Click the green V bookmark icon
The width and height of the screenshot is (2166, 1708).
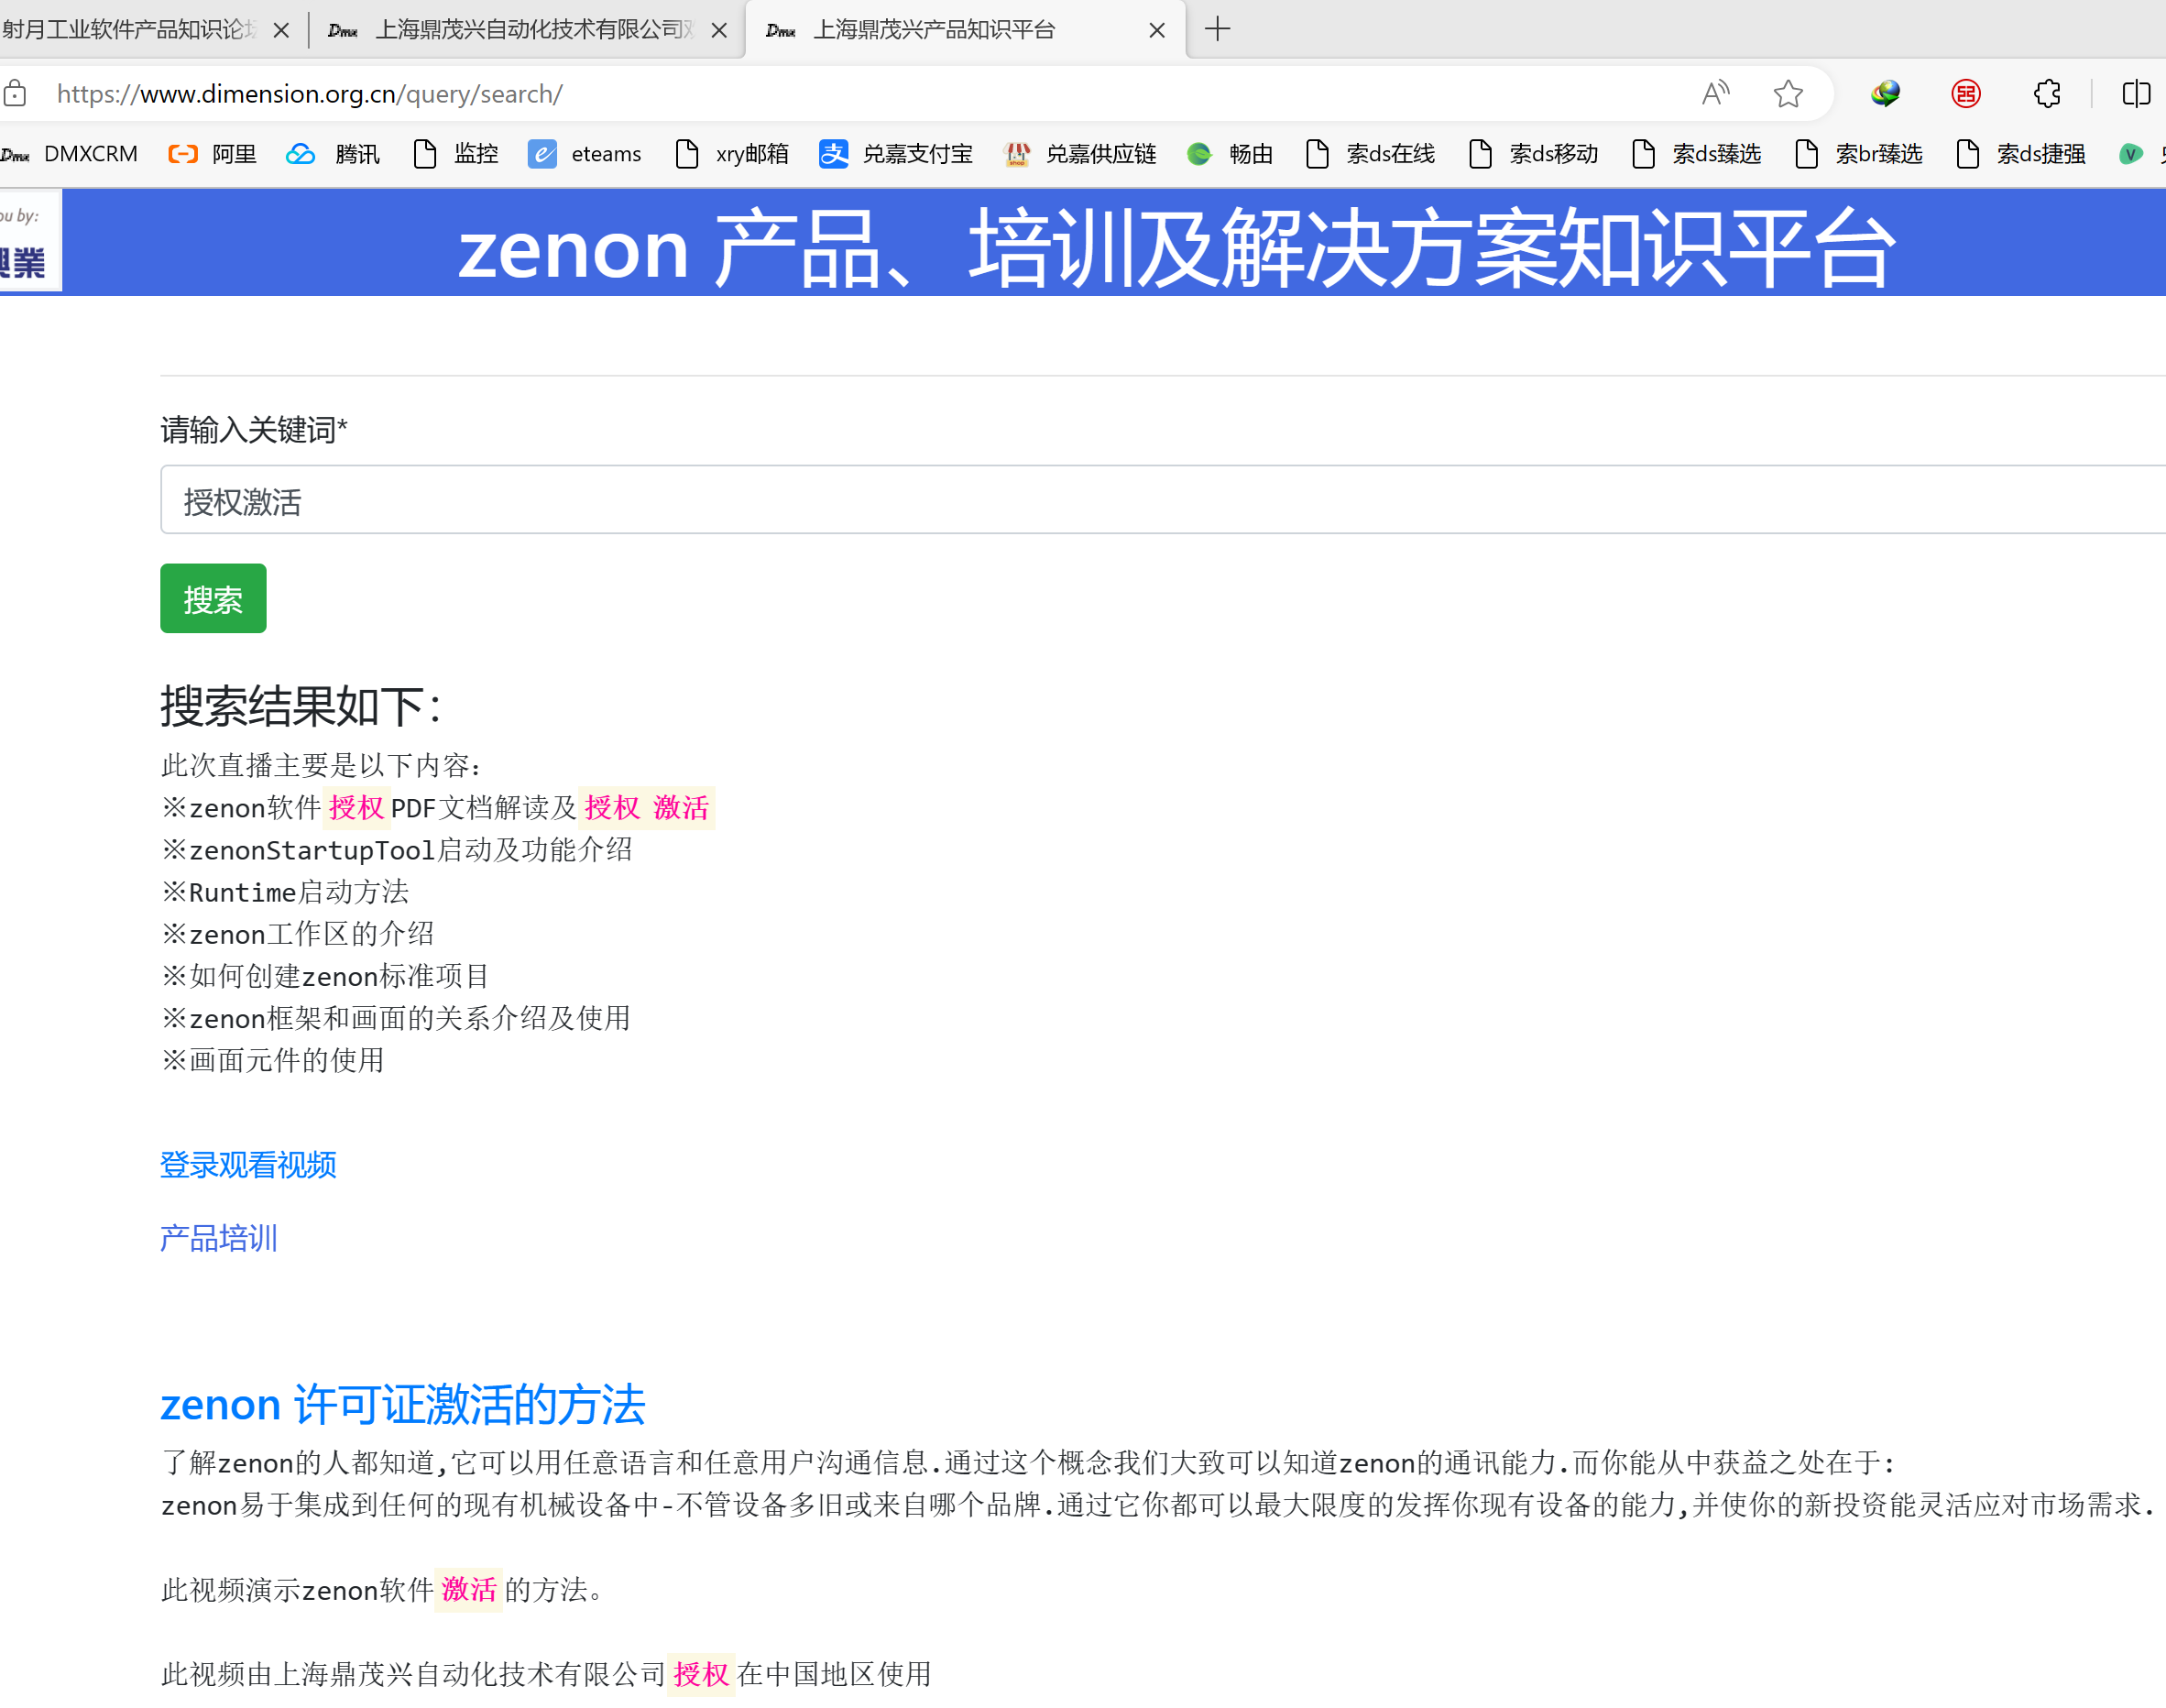coord(2130,154)
